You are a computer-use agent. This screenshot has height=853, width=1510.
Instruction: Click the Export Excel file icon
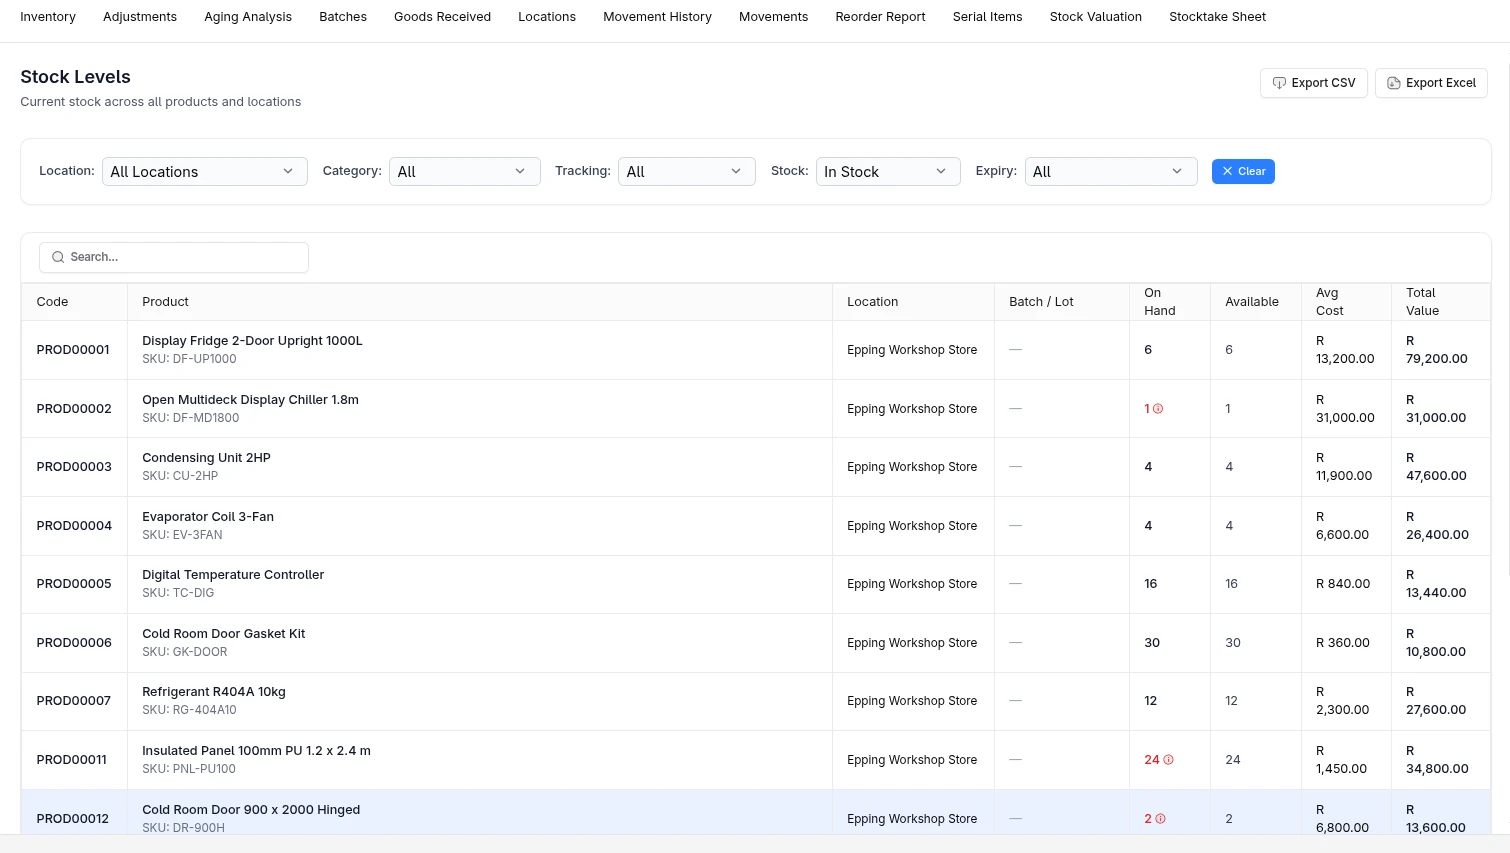coord(1393,83)
